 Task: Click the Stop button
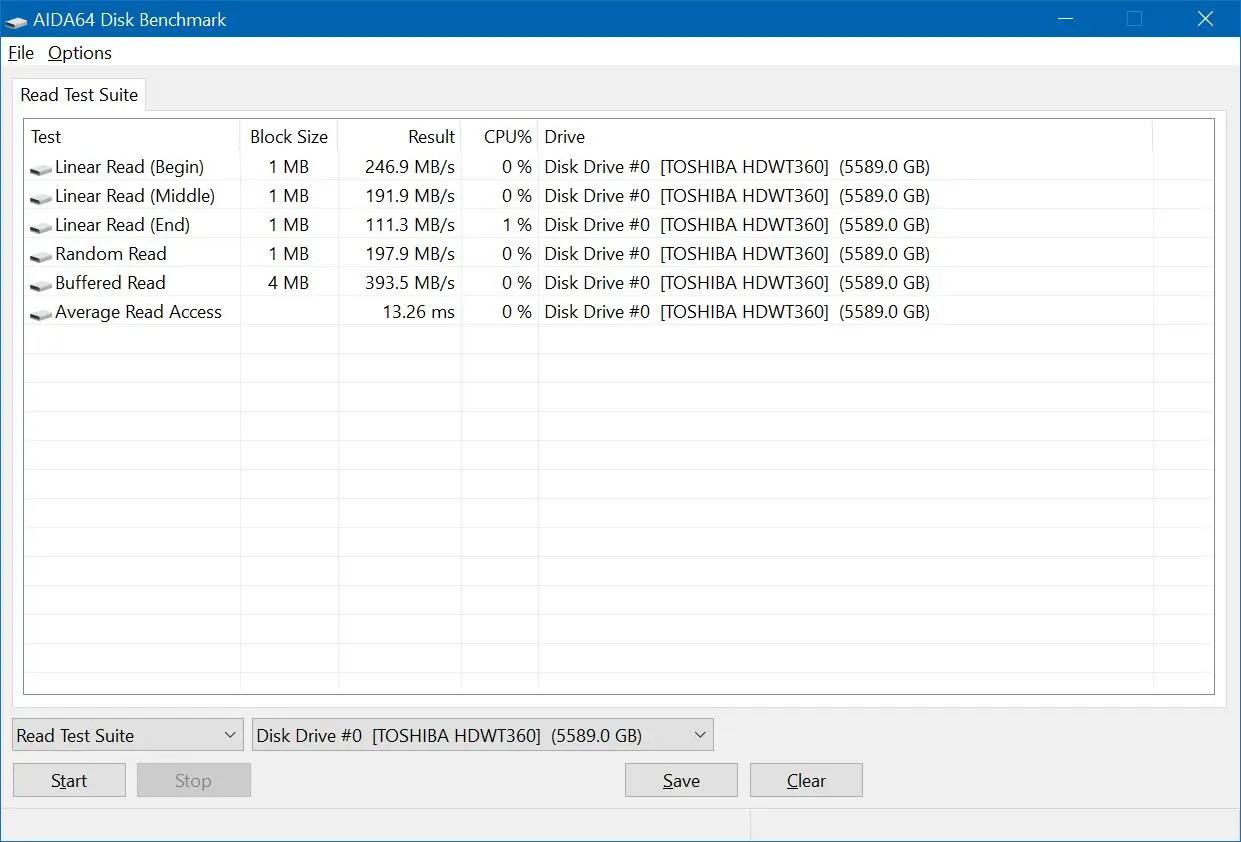193,780
